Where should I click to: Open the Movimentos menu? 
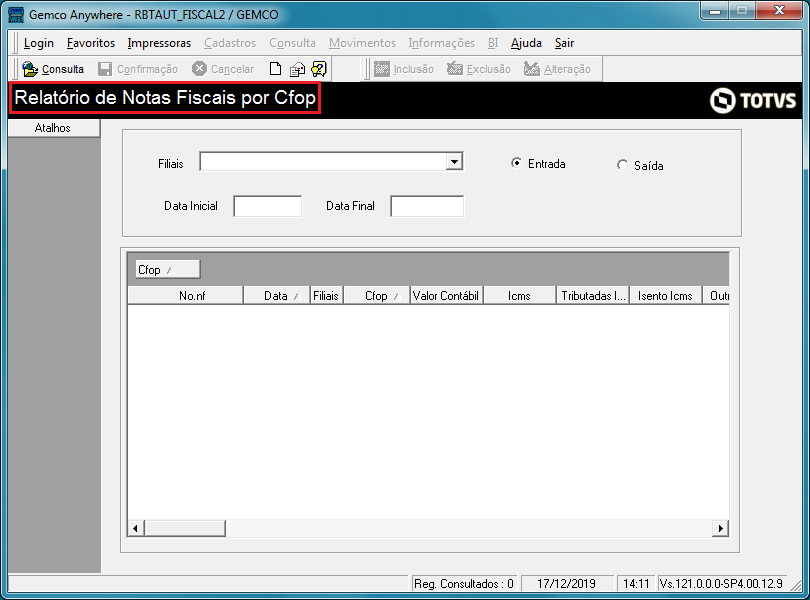pos(362,43)
